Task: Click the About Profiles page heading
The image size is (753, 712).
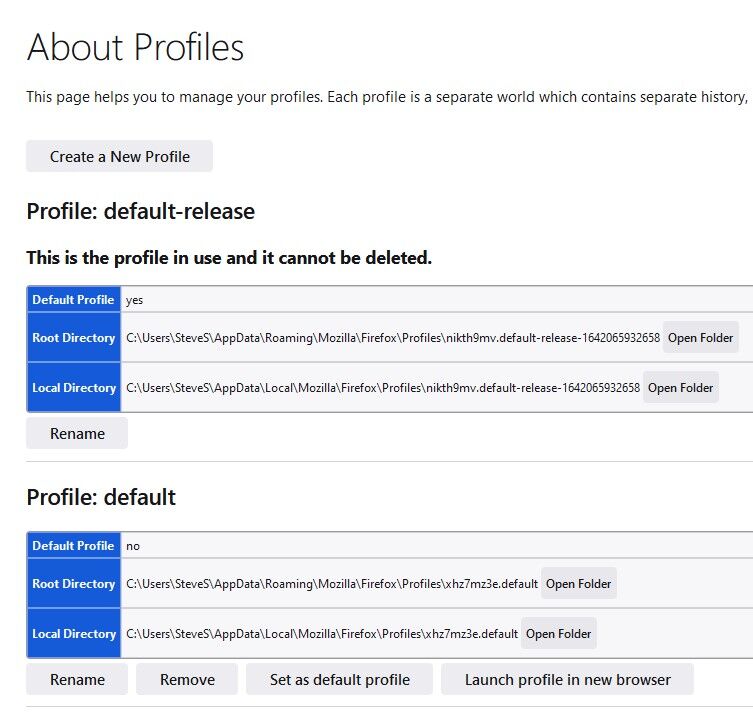Action: [135, 47]
